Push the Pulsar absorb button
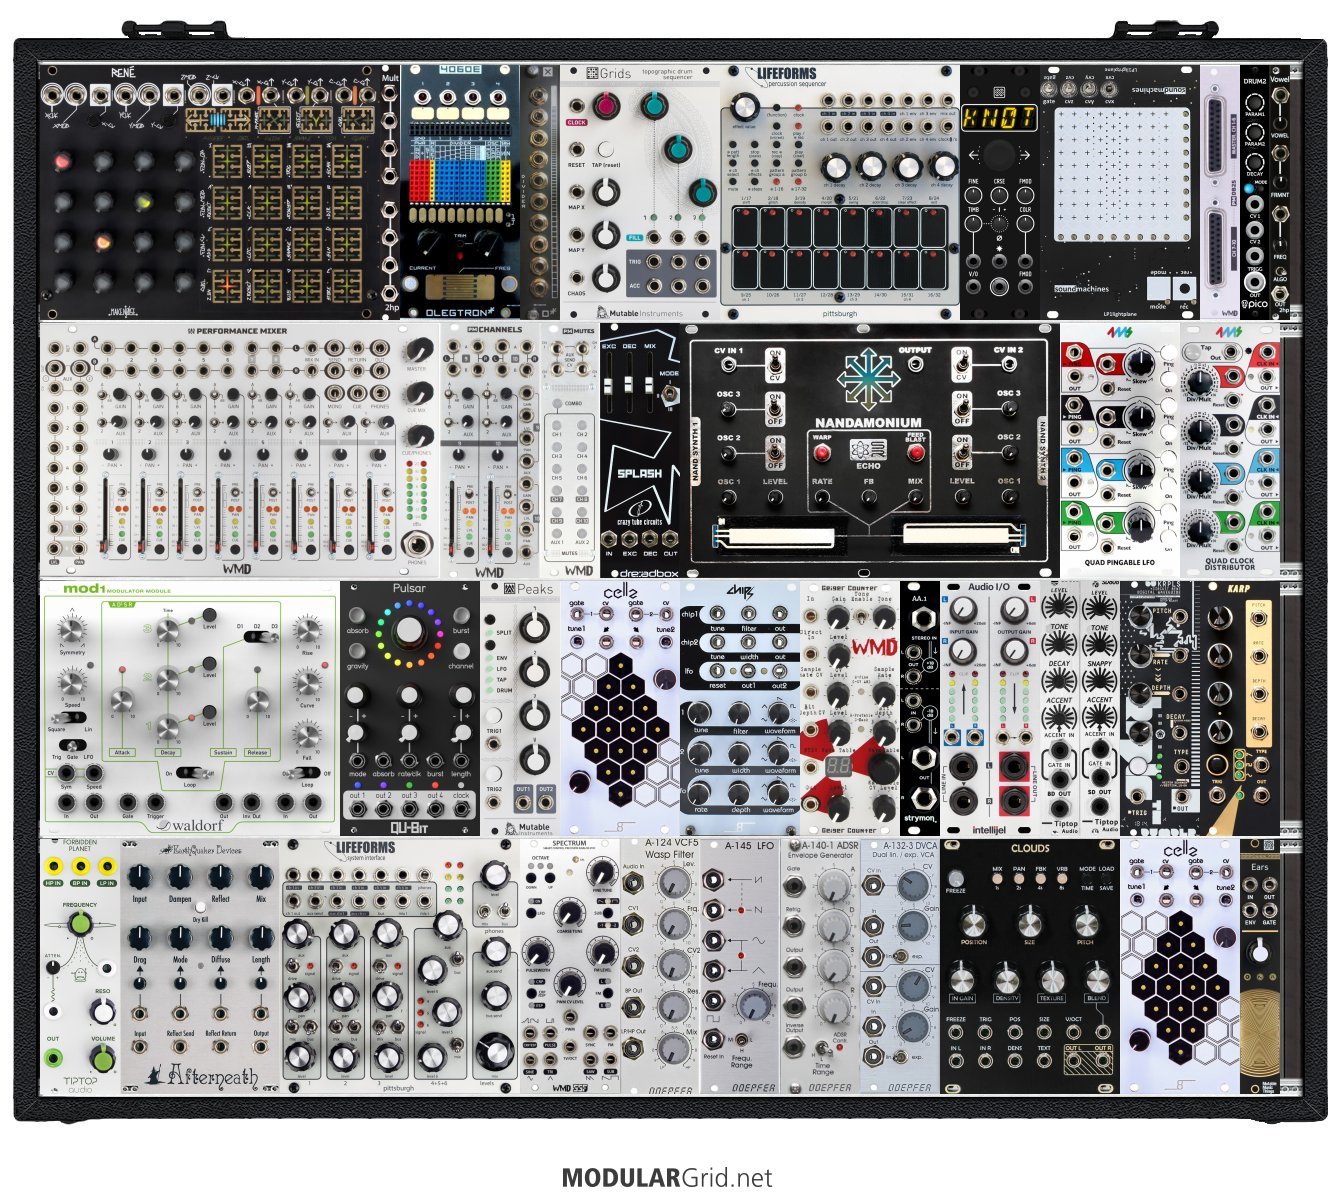The width and height of the screenshot is (1335, 1199). pos(358,615)
